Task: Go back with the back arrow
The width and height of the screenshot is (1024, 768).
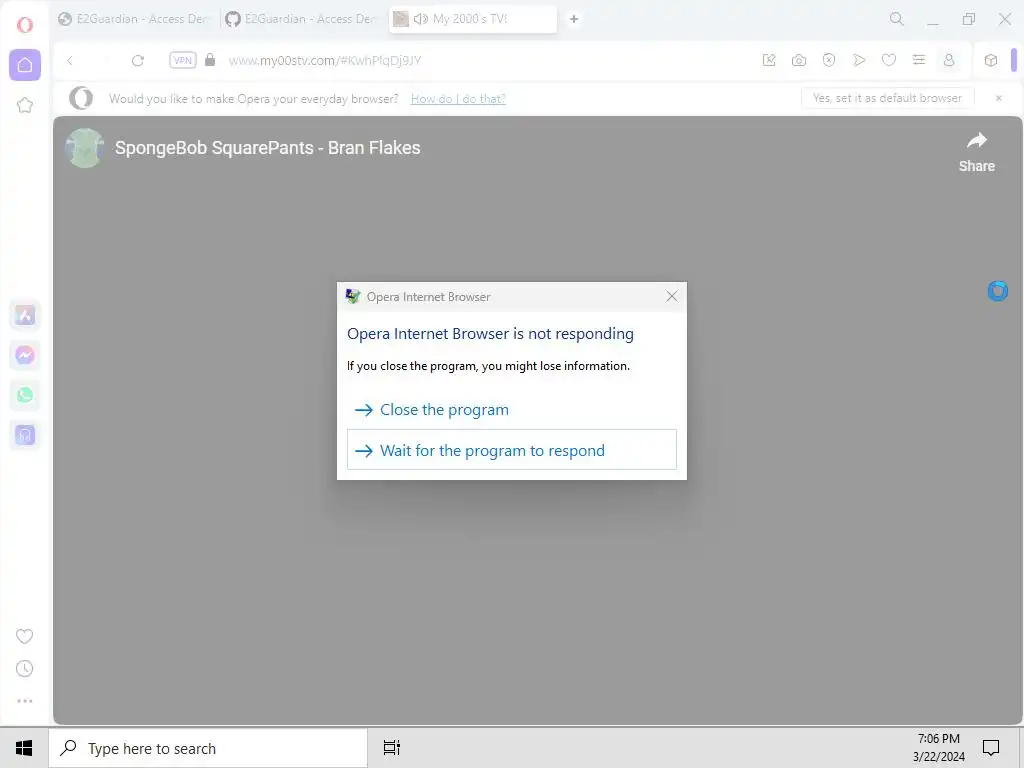Action: tap(70, 61)
